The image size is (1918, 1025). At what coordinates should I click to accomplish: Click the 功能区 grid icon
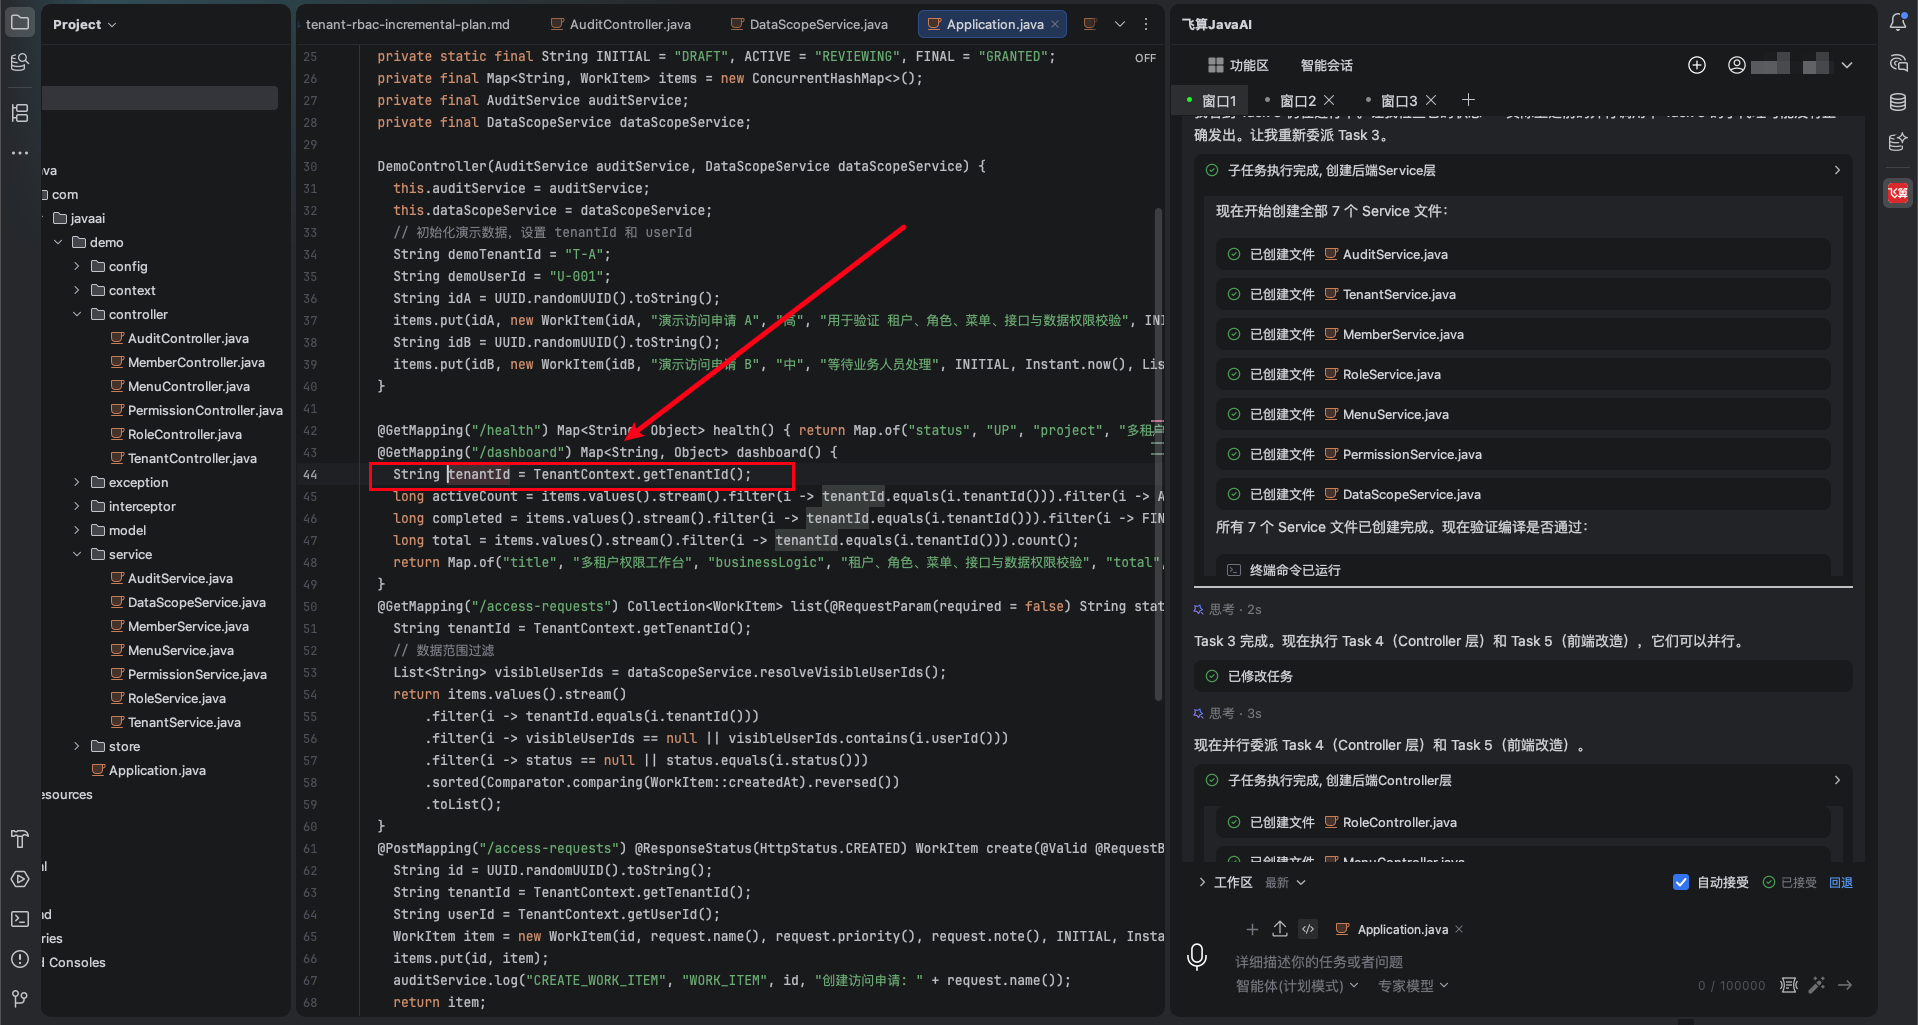1216,65
